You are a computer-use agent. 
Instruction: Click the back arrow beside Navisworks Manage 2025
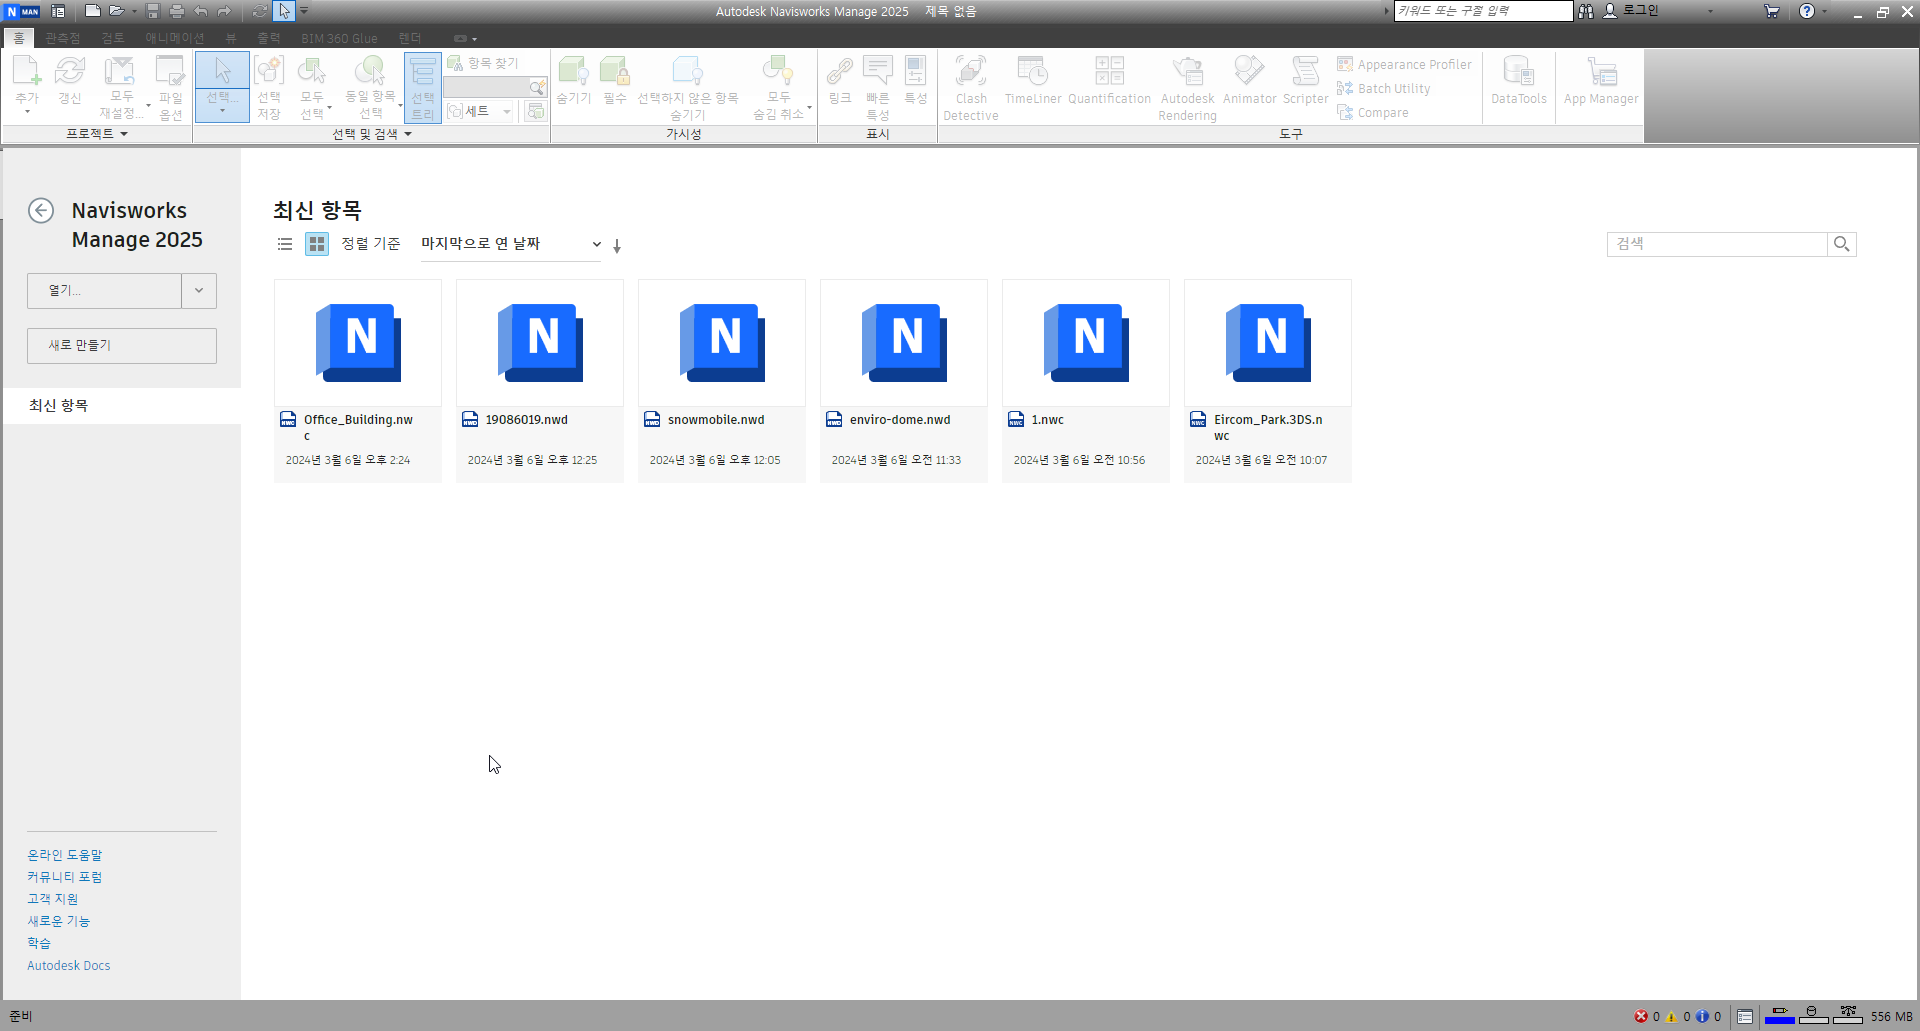[x=41, y=210]
